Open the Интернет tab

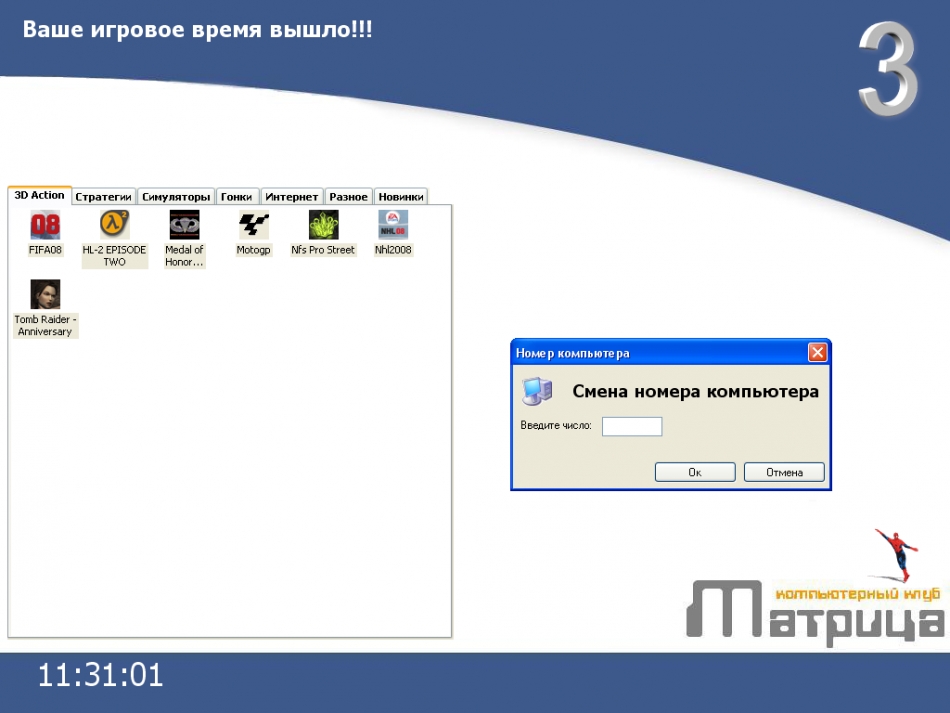(291, 197)
